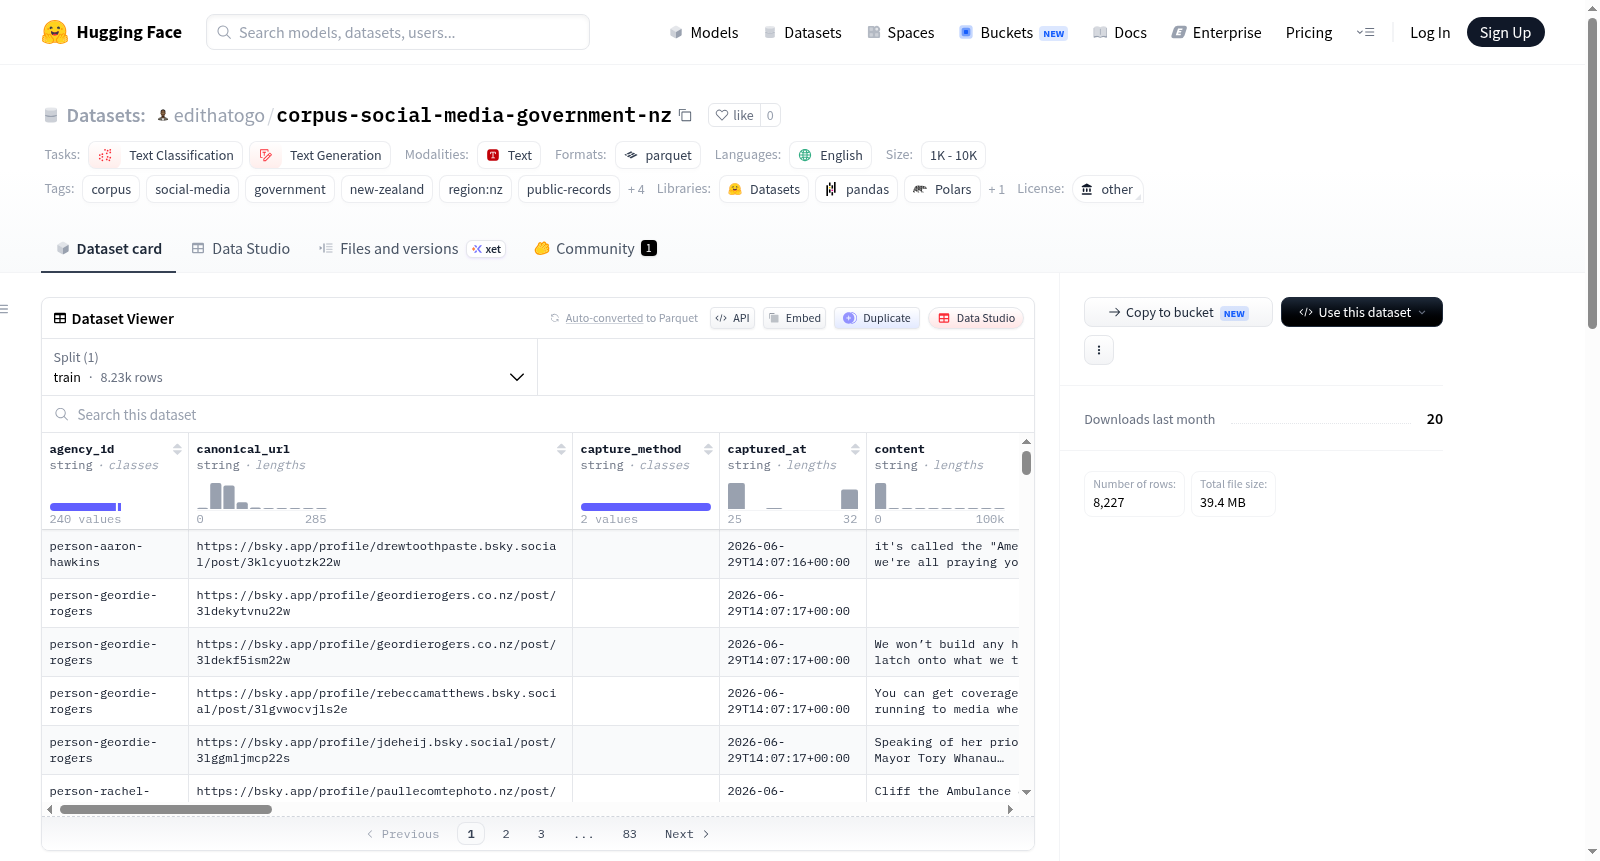This screenshot has height=861, width=1600.
Task: Open the three-dot more options button
Action: coord(1099,350)
